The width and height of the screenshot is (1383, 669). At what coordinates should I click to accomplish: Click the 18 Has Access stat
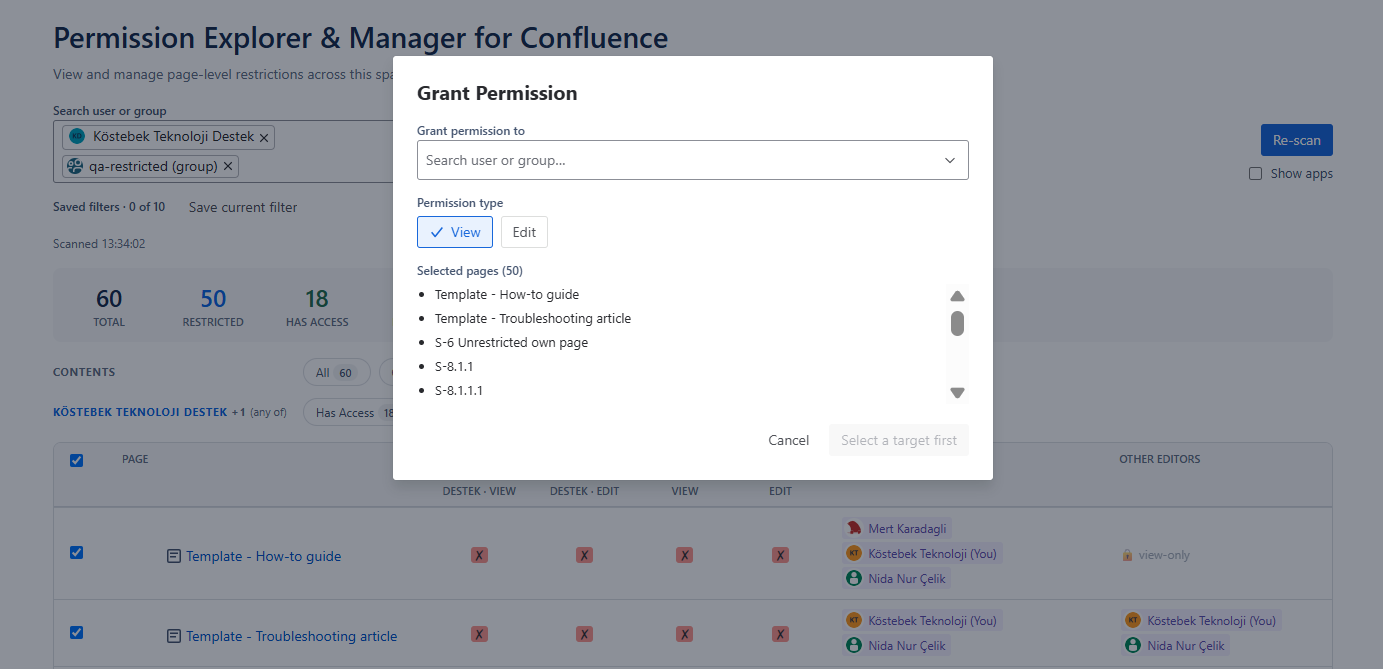317,307
